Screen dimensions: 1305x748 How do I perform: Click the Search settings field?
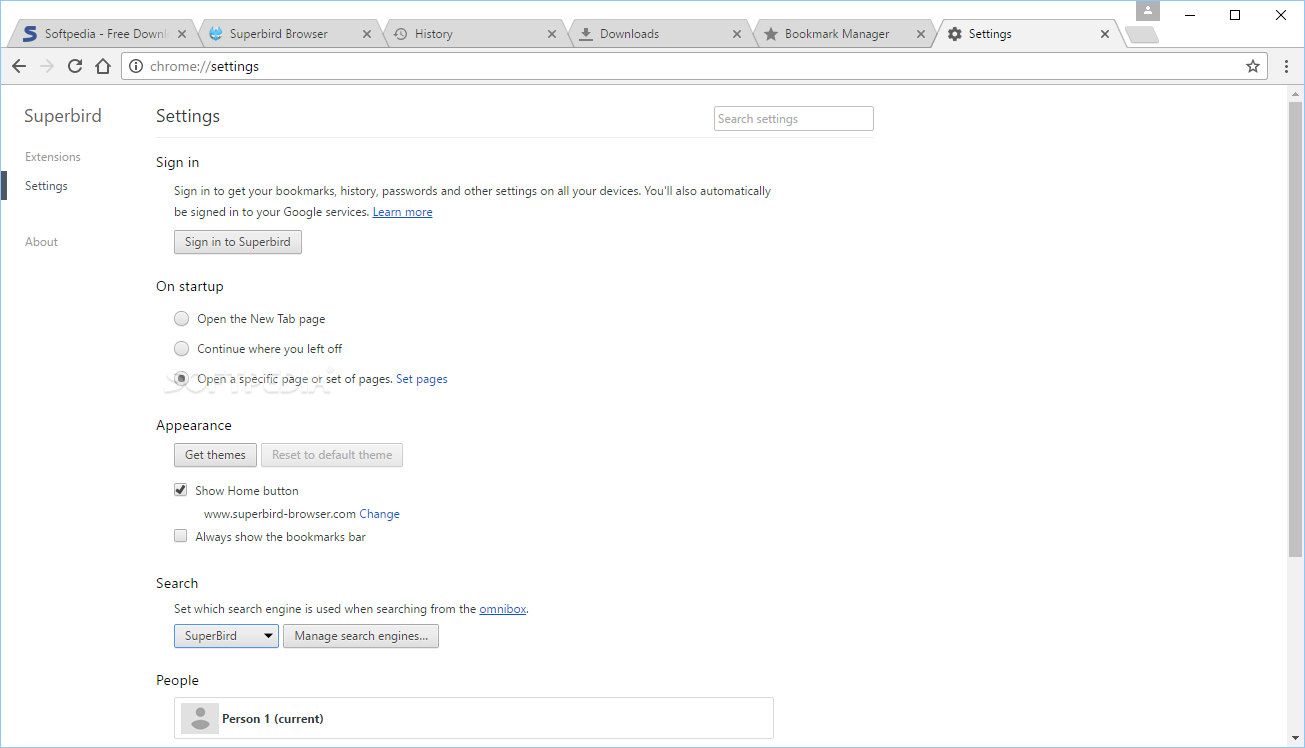click(794, 119)
